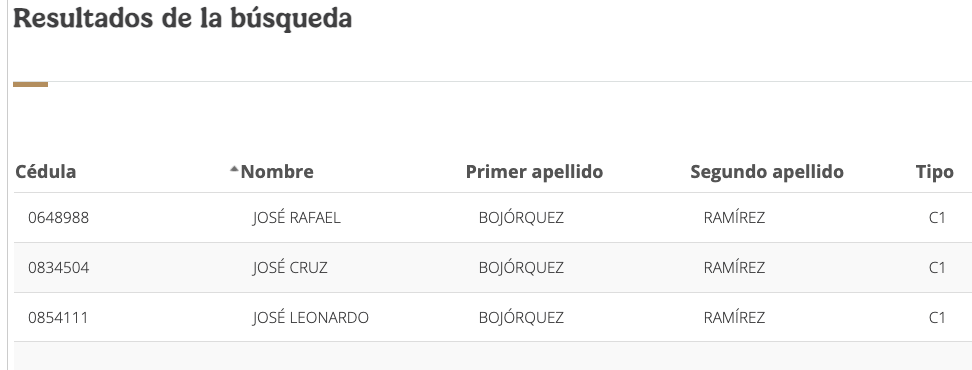Open the JOSÉ LEONARDO record

pos(311,317)
